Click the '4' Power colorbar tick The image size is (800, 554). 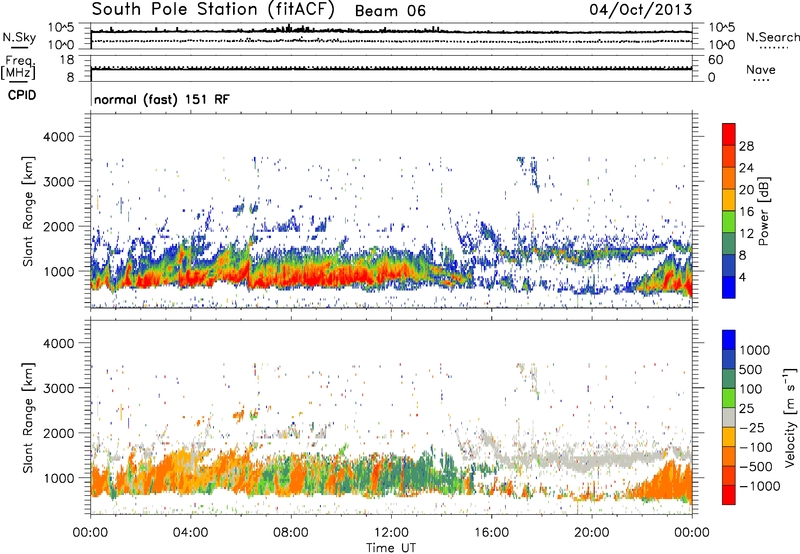click(742, 277)
